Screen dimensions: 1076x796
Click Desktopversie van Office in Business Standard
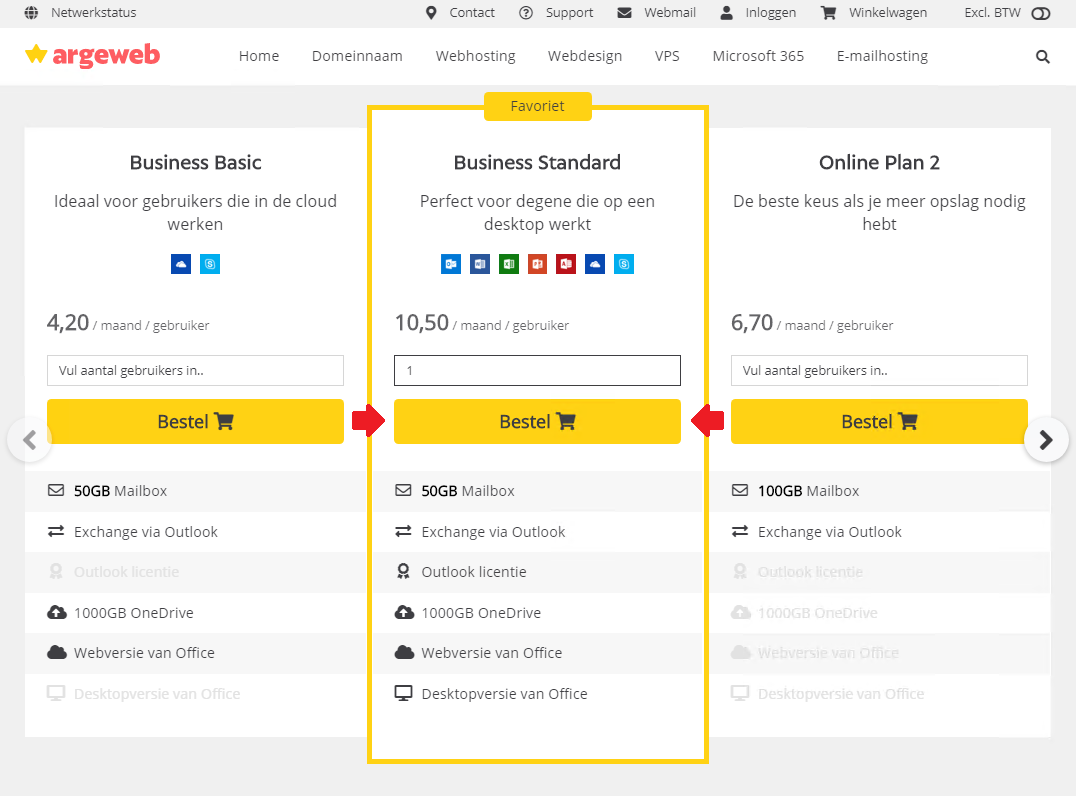(504, 694)
